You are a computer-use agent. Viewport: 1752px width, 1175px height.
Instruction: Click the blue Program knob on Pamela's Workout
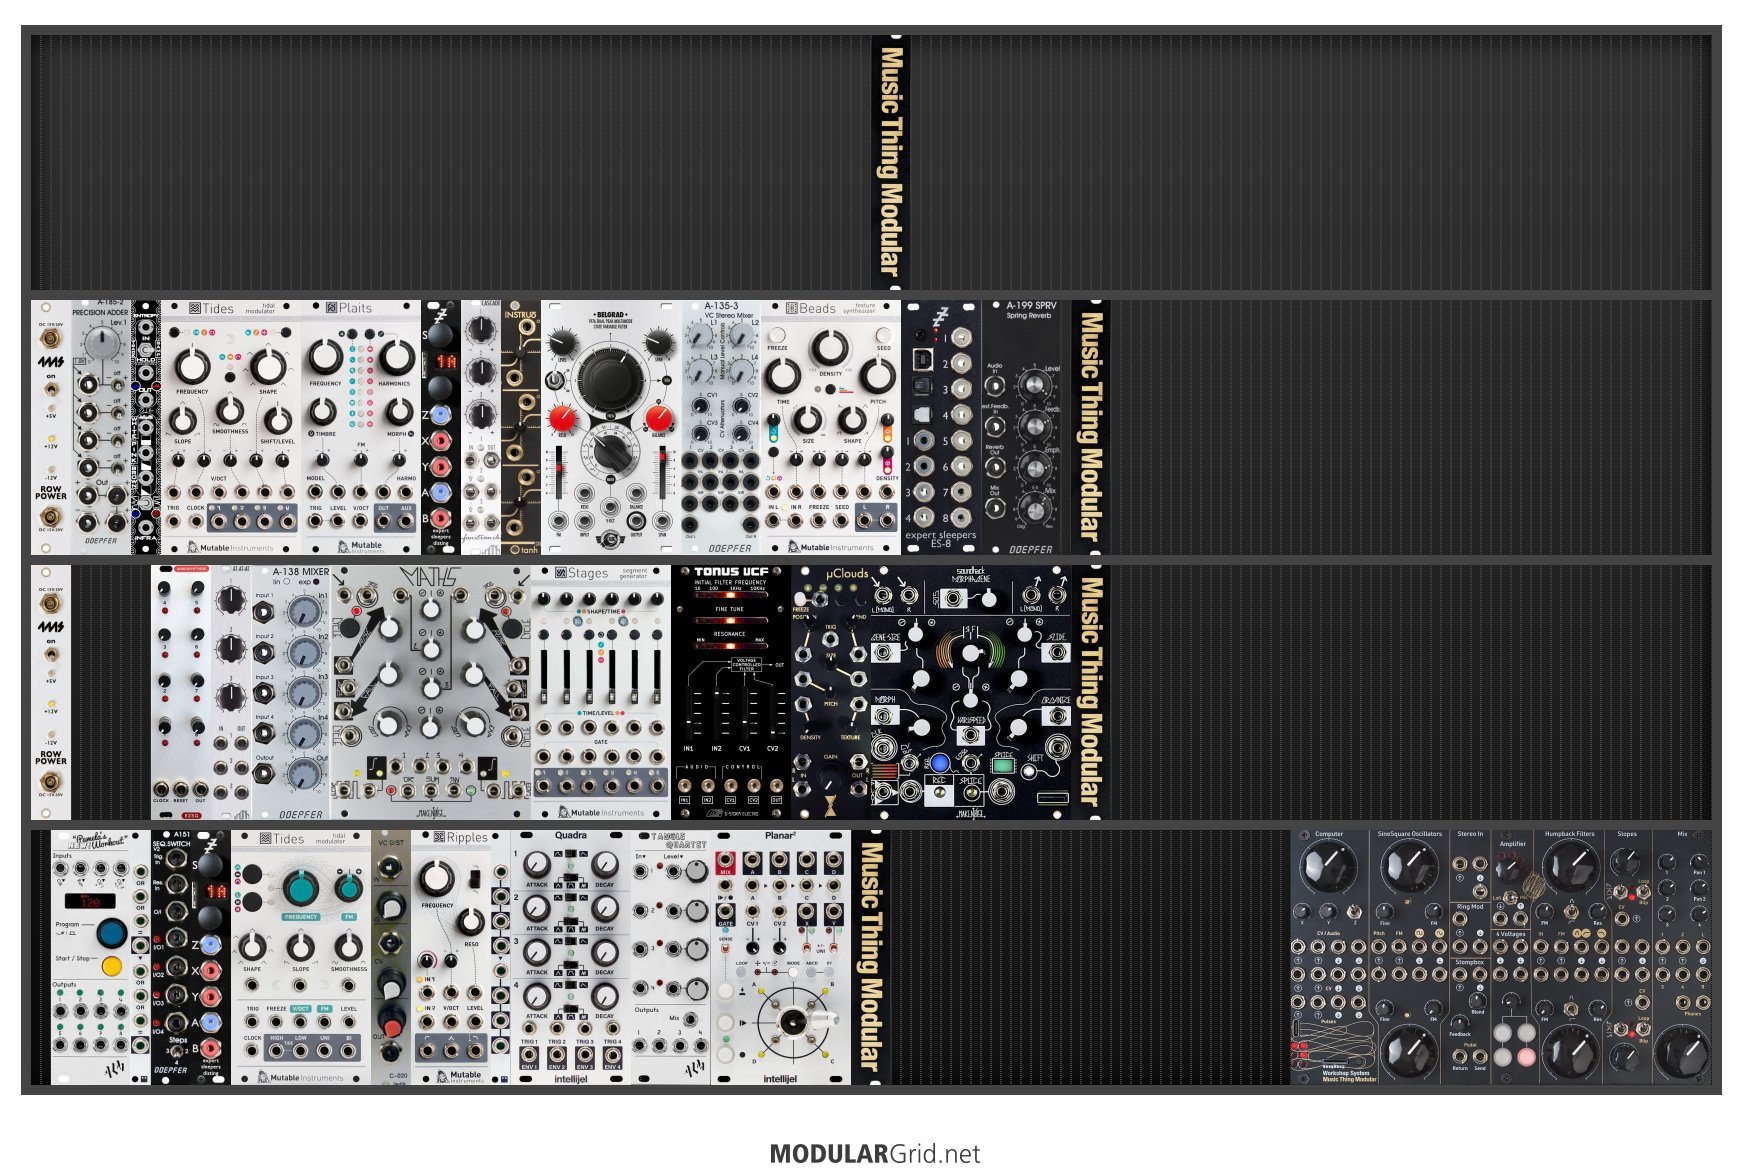[x=111, y=933]
